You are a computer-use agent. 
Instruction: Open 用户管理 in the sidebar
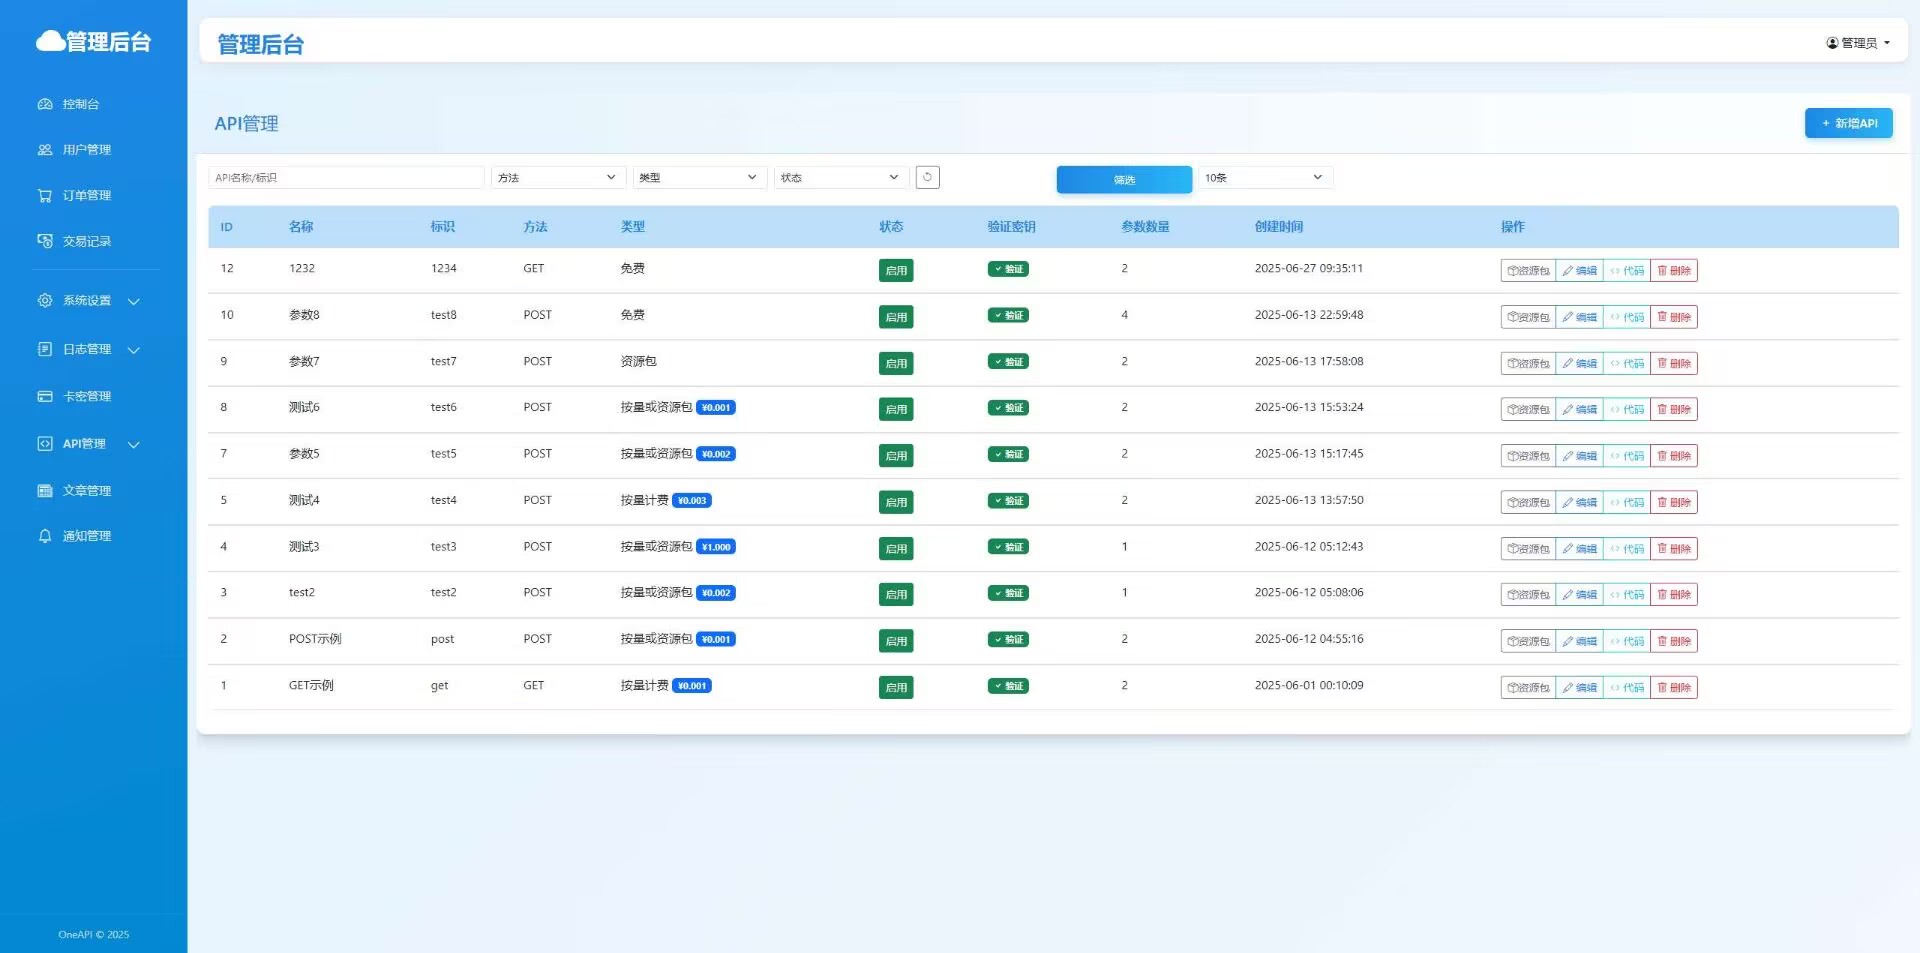pyautogui.click(x=87, y=150)
